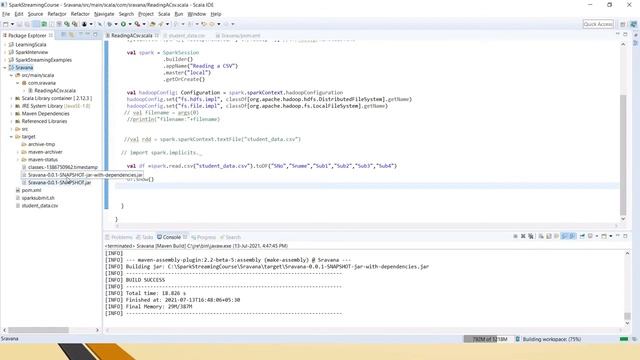Maximize the Package Explorer panel
This screenshot has width=640, height=360.
coord(96,35)
